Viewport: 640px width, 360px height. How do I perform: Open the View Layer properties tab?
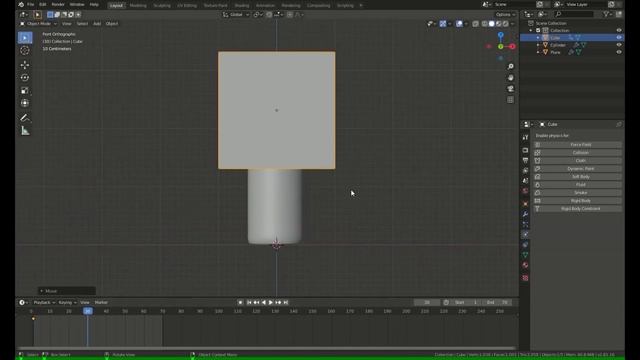[525, 171]
